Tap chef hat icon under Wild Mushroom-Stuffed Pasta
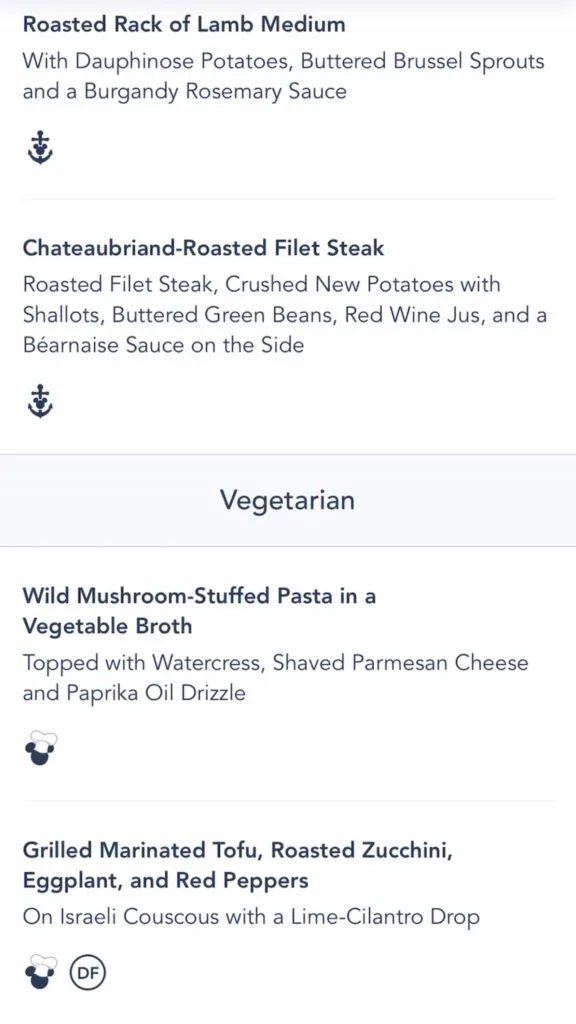 pos(40,750)
